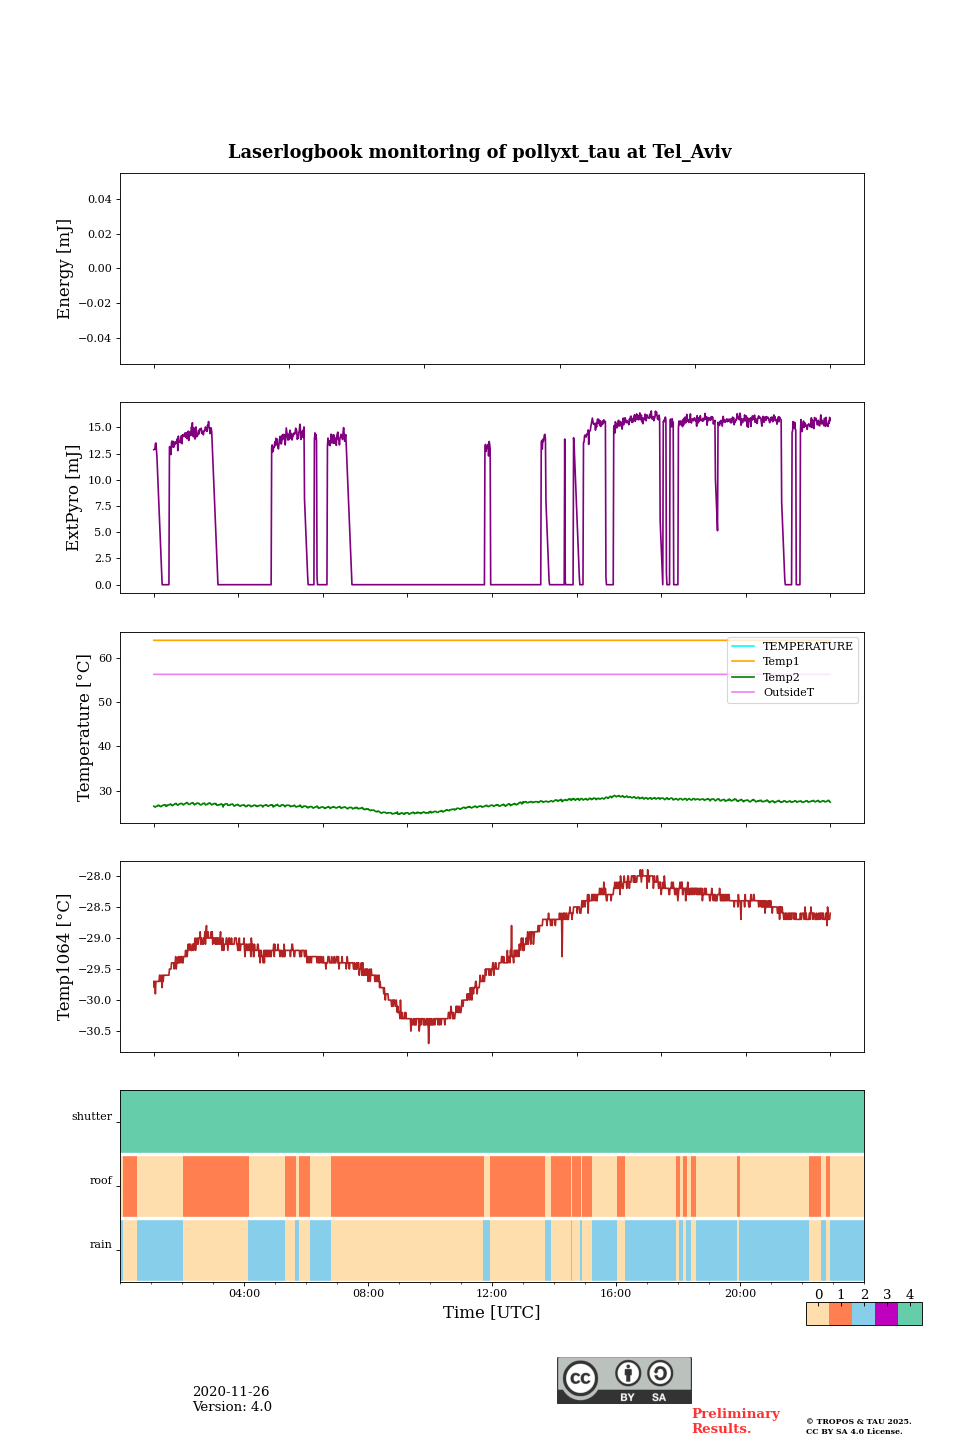Click the '20:00' time tick label

740,1294
